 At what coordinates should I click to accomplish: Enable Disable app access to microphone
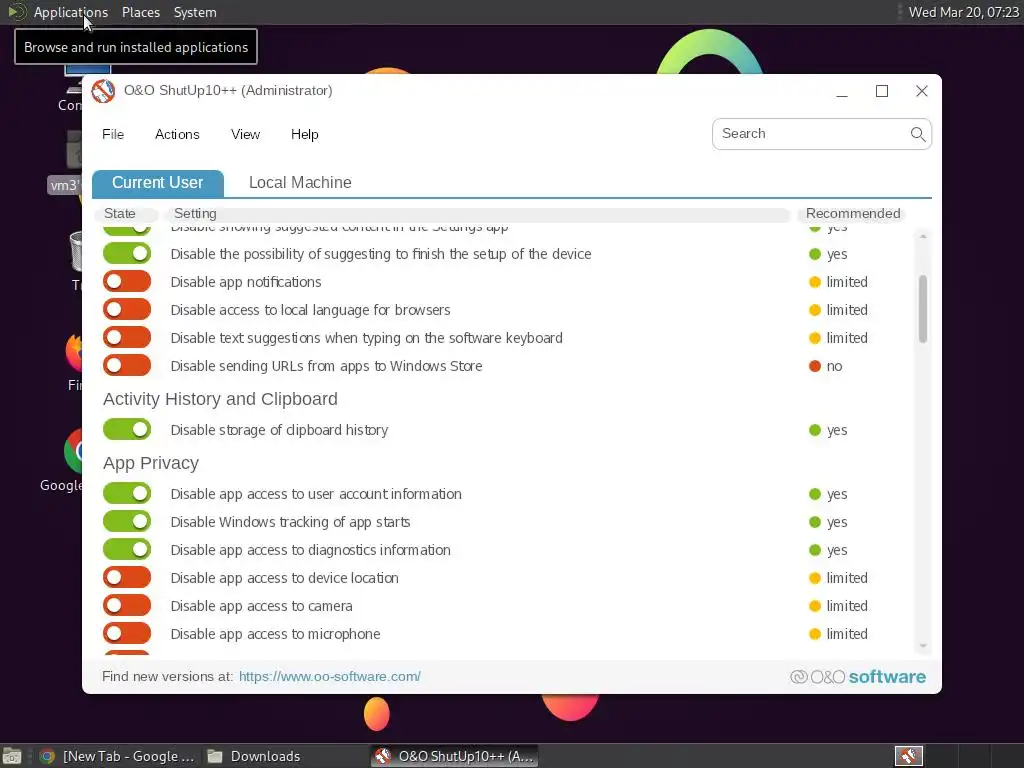pyautogui.click(x=127, y=634)
